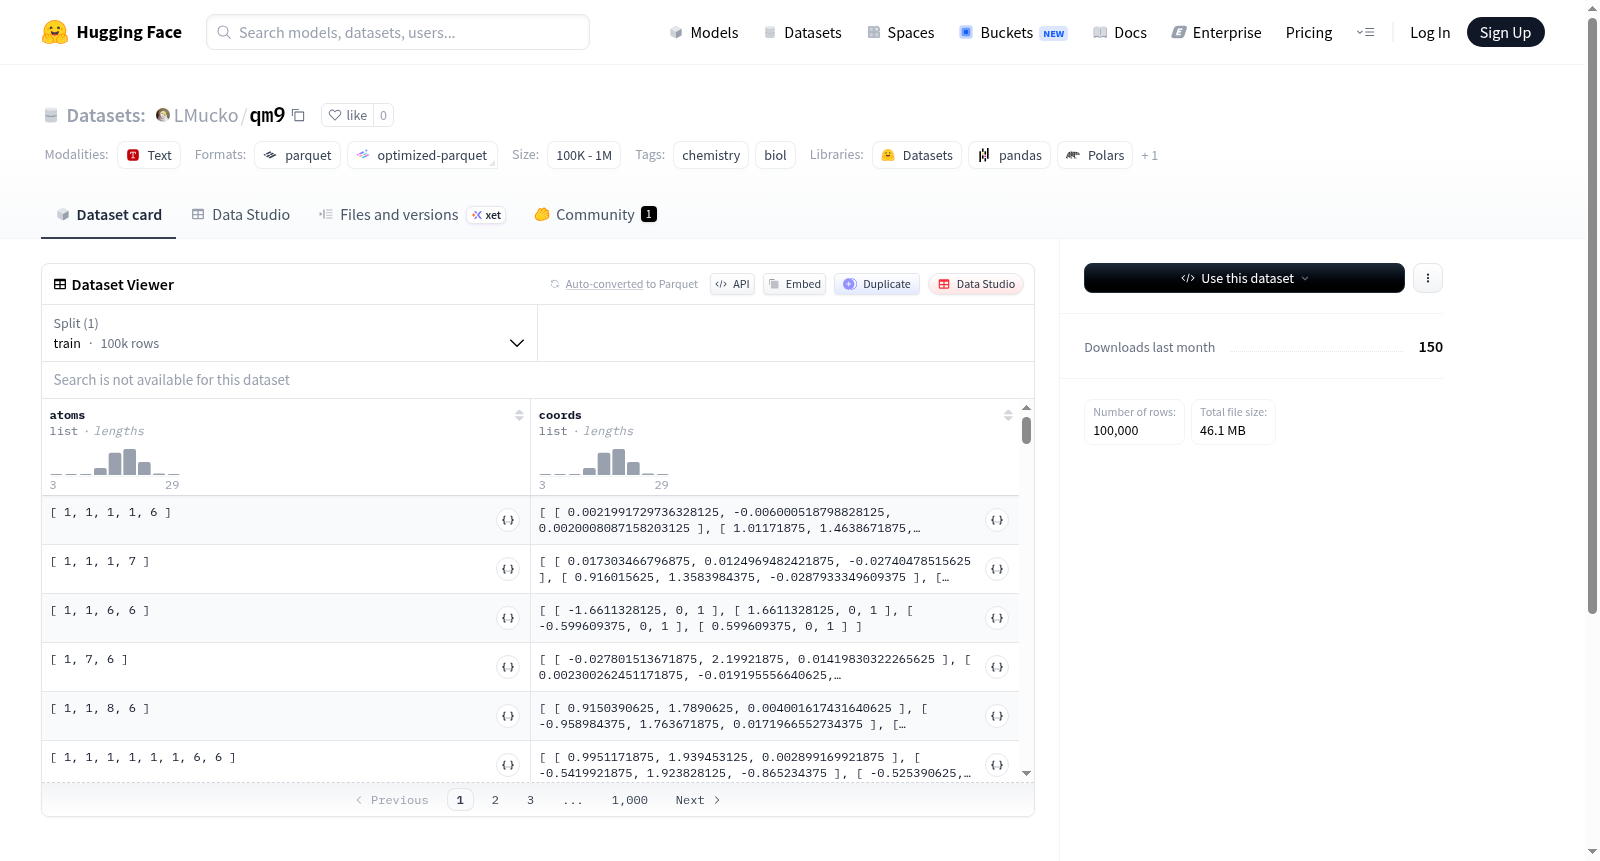The width and height of the screenshot is (1600, 861).
Task: Click the like heart button
Action: [x=348, y=115]
